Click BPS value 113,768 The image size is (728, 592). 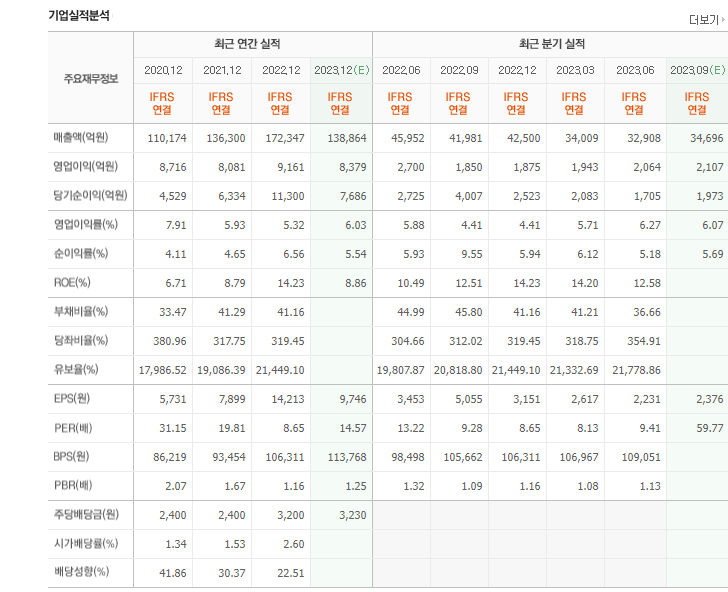[347, 457]
